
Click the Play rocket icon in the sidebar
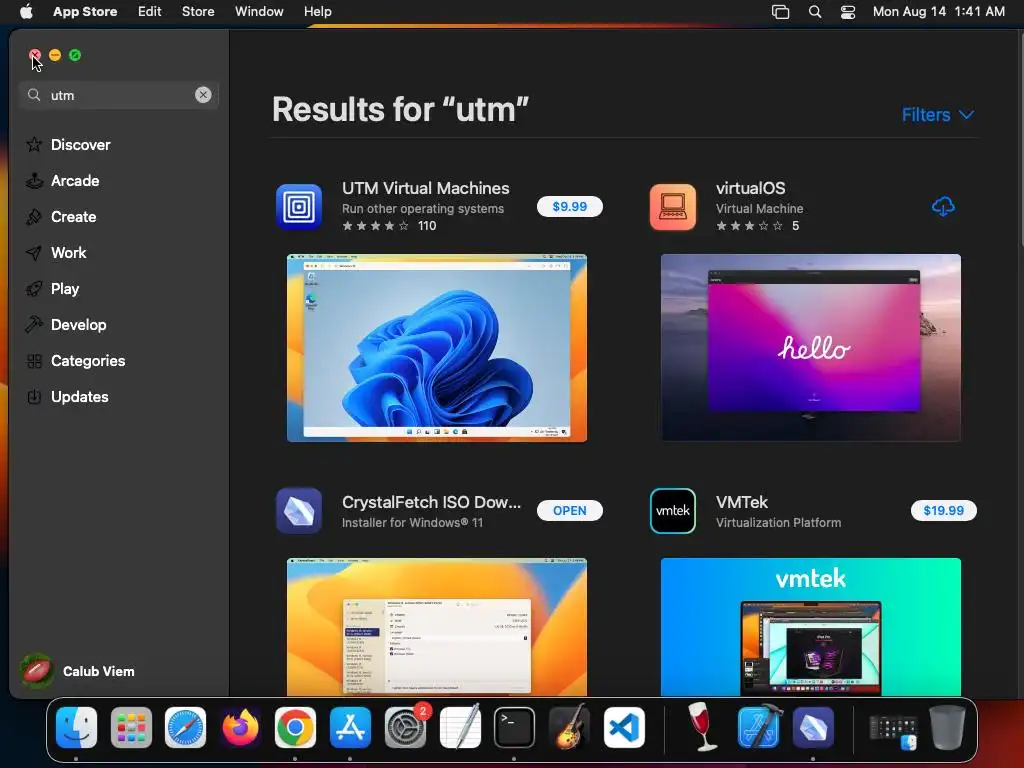click(x=34, y=289)
